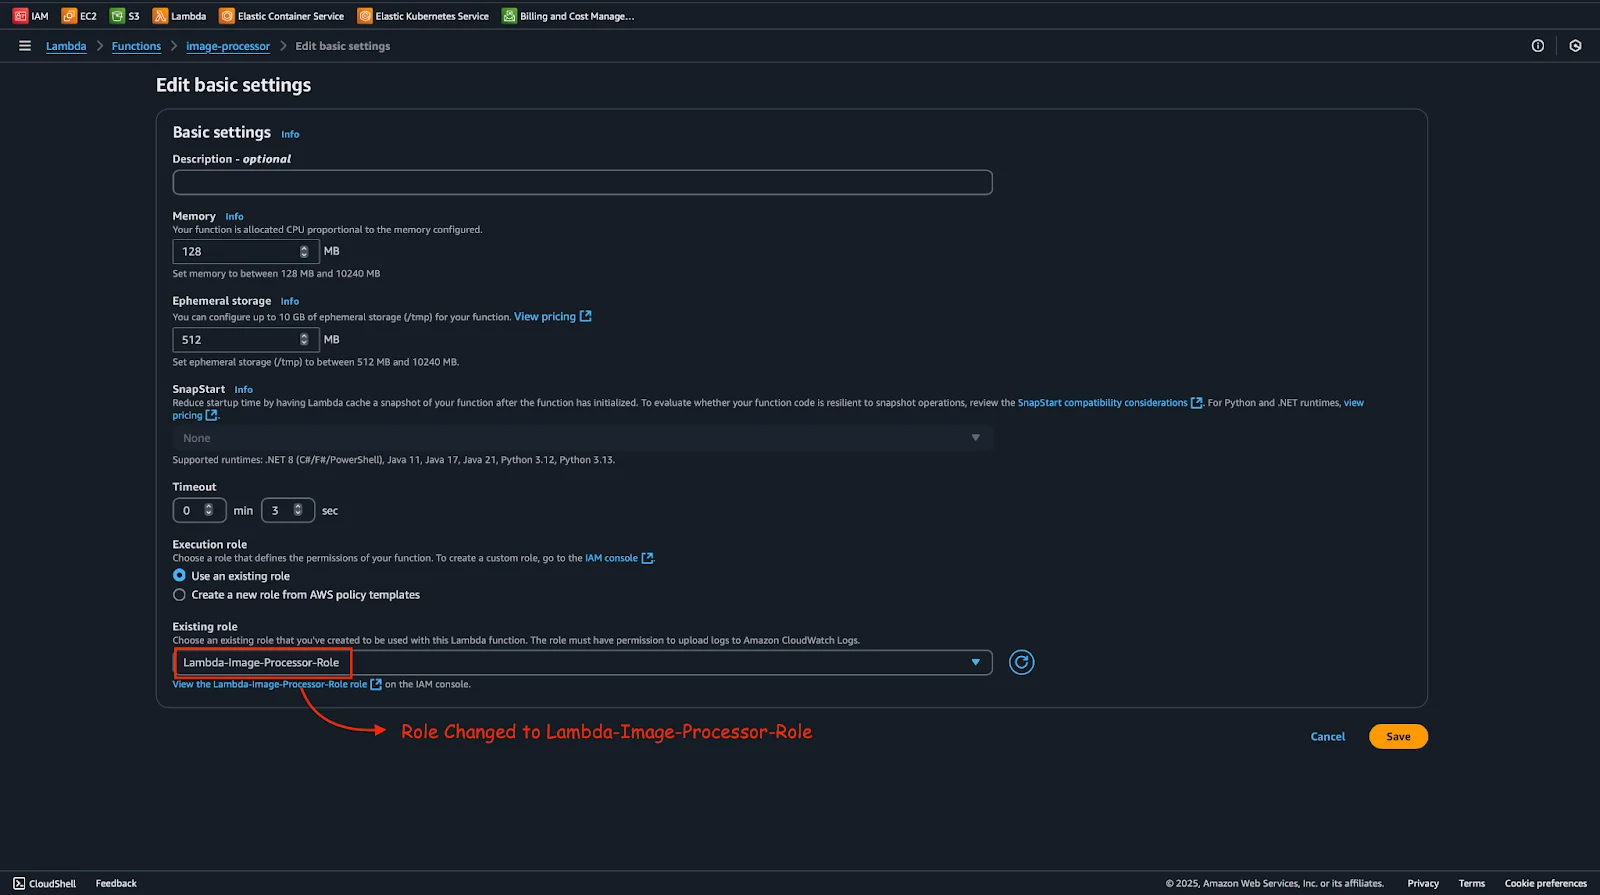Open CloudShell from the footer
Image resolution: width=1600 pixels, height=895 pixels.
click(x=44, y=883)
